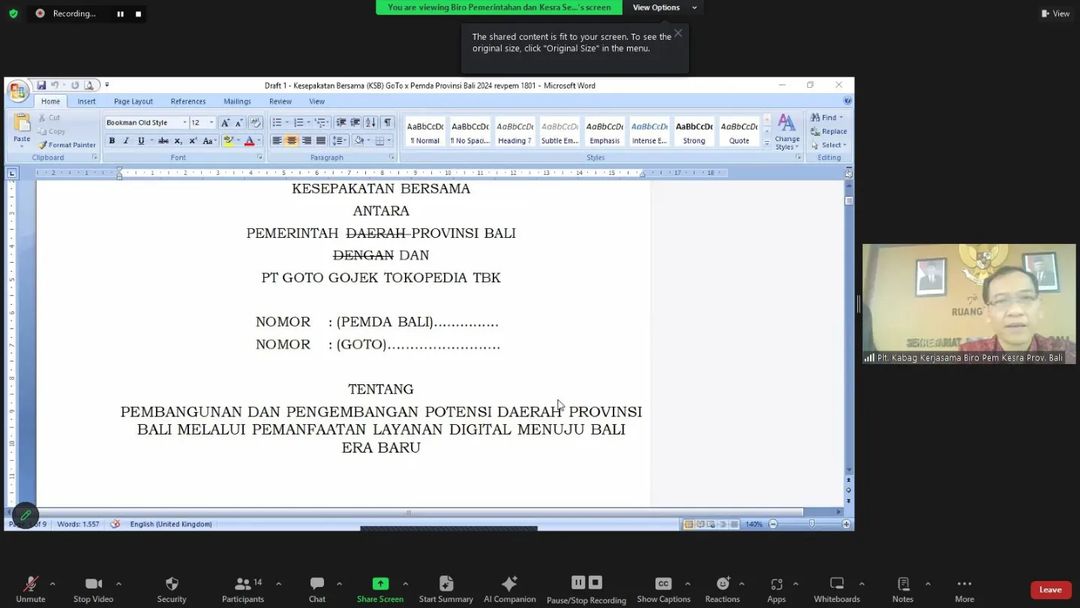Close the shared content notification

[x=678, y=33]
